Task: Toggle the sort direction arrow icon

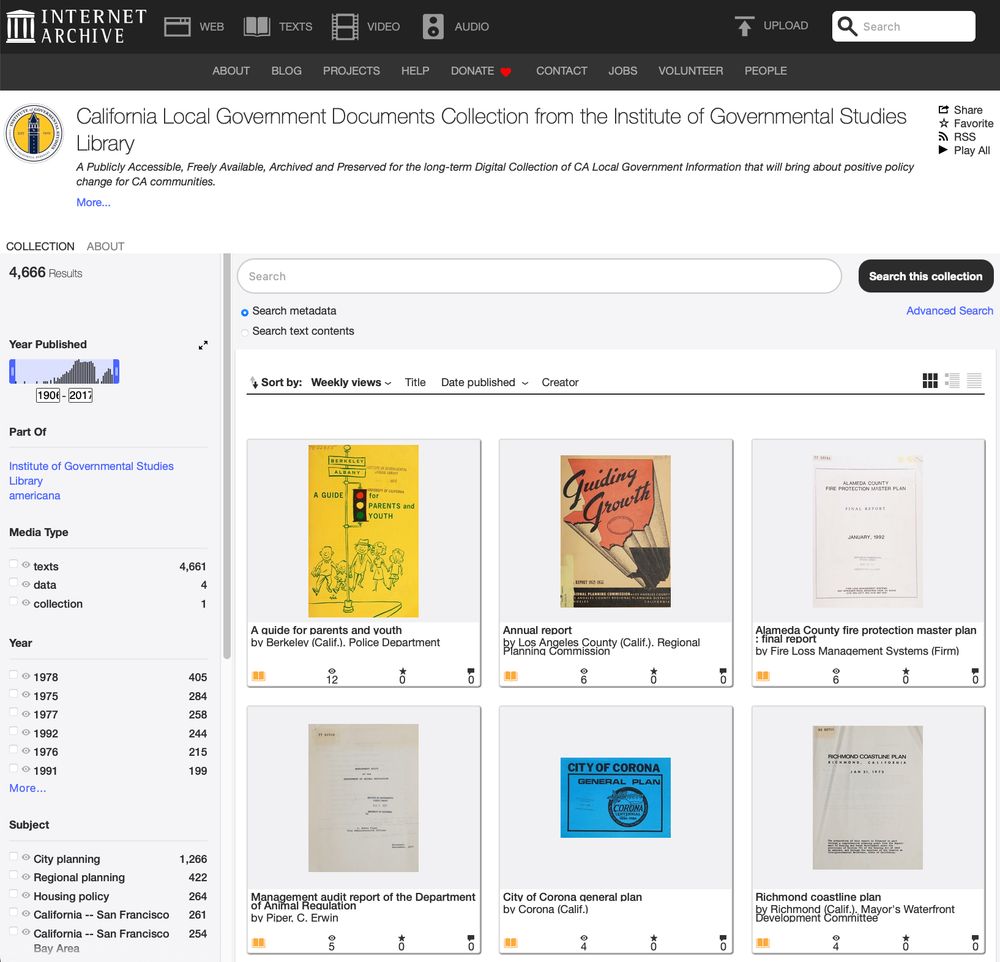Action: [x=254, y=382]
